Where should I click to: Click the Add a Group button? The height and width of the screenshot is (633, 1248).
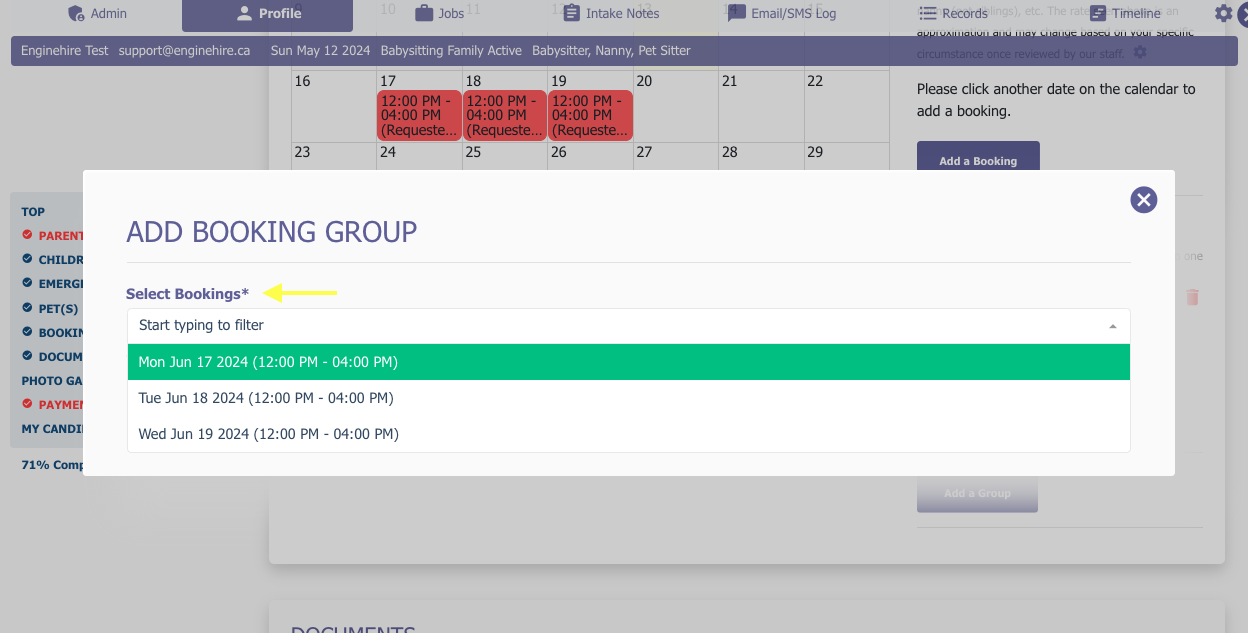pyautogui.click(x=977, y=493)
